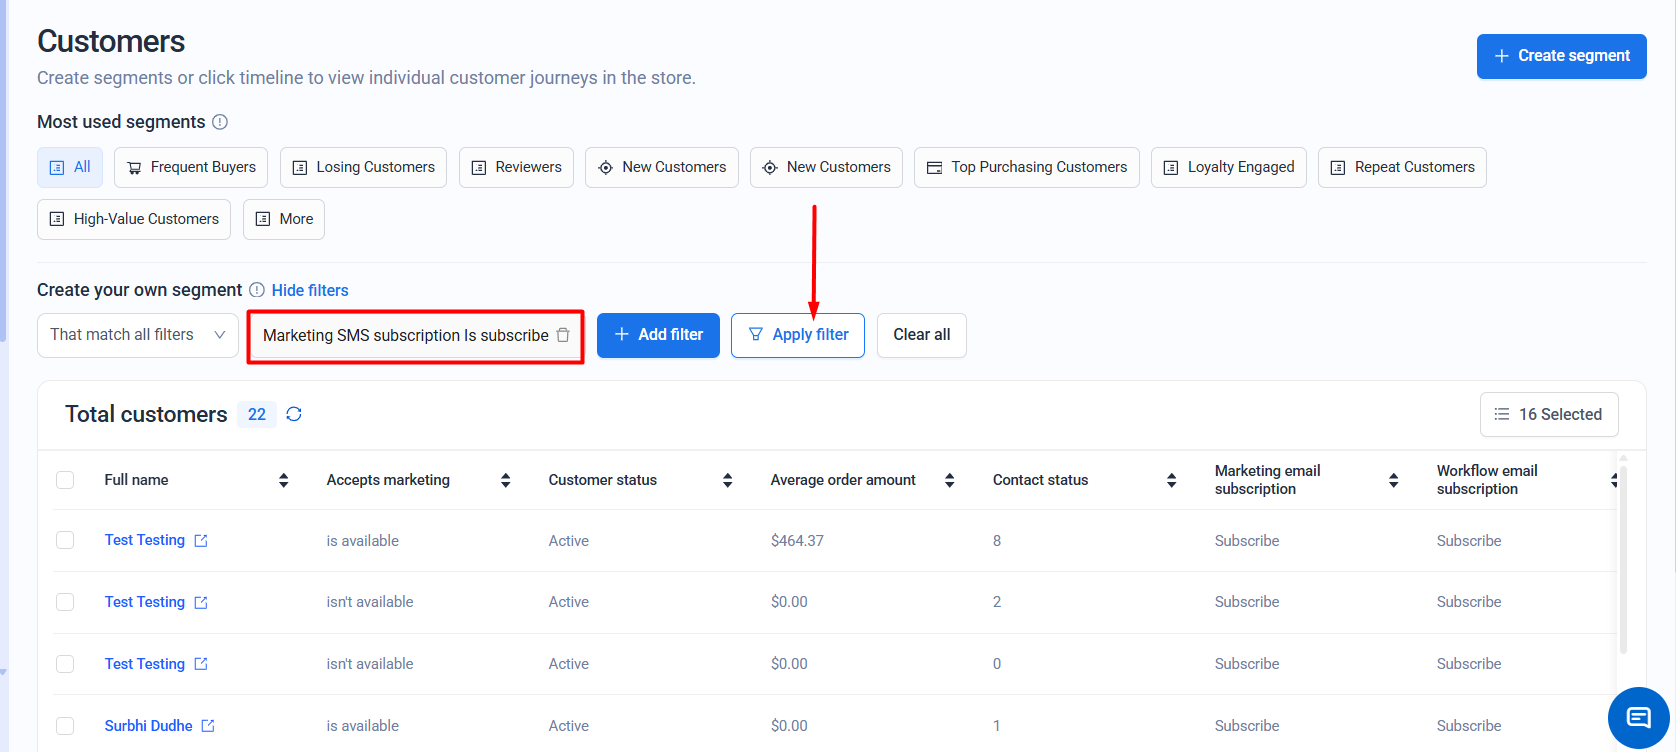Click the Apply filter button
This screenshot has width=1676, height=752.
click(798, 335)
